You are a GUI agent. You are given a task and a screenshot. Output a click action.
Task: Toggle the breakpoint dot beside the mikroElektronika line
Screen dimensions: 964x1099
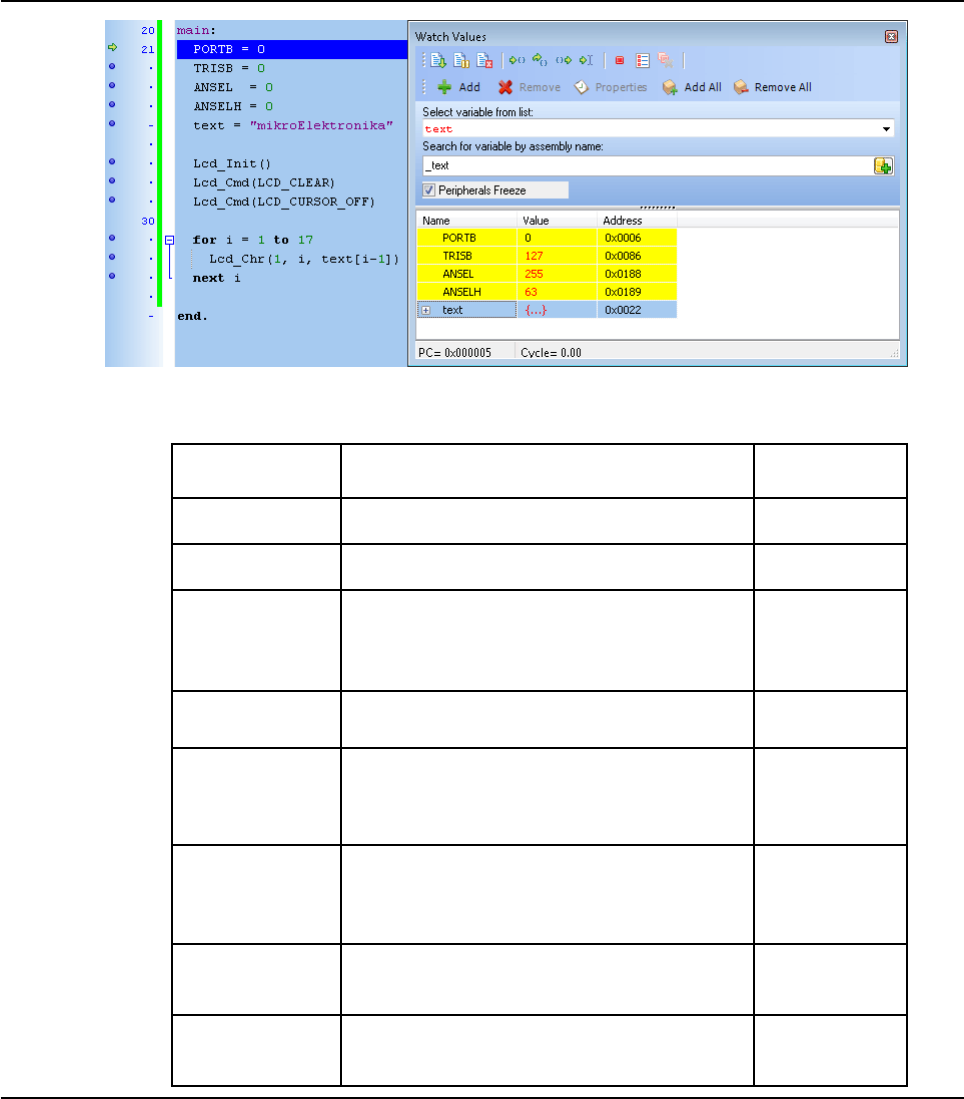pos(111,123)
